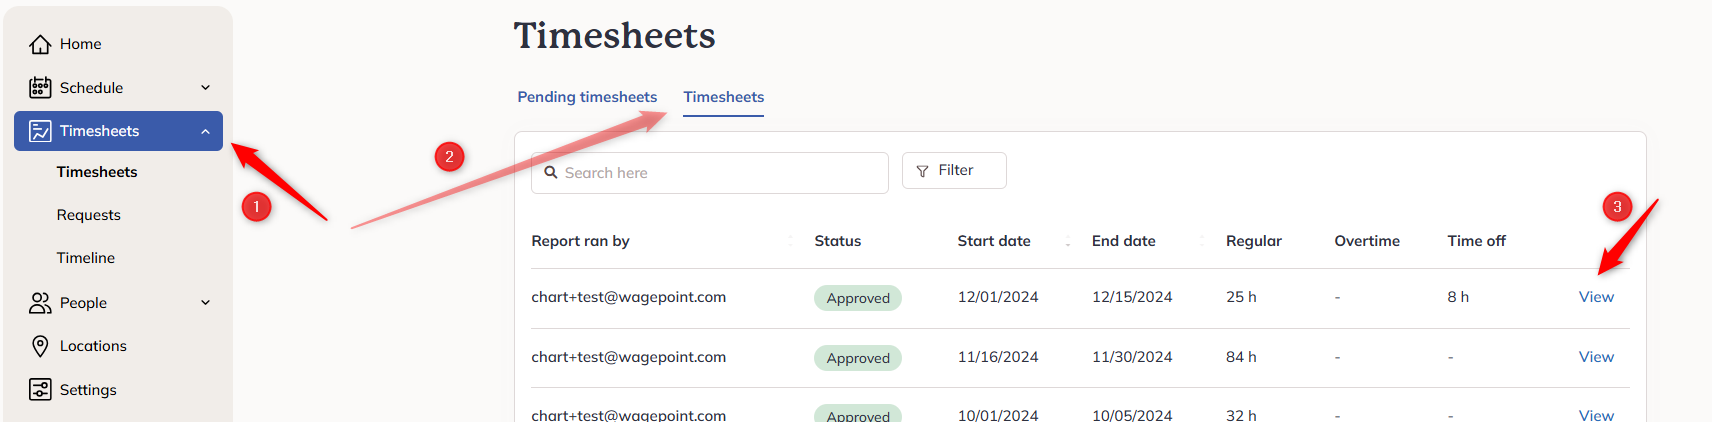Click the People icon in sidebar
This screenshot has width=1712, height=422.
pos(40,303)
